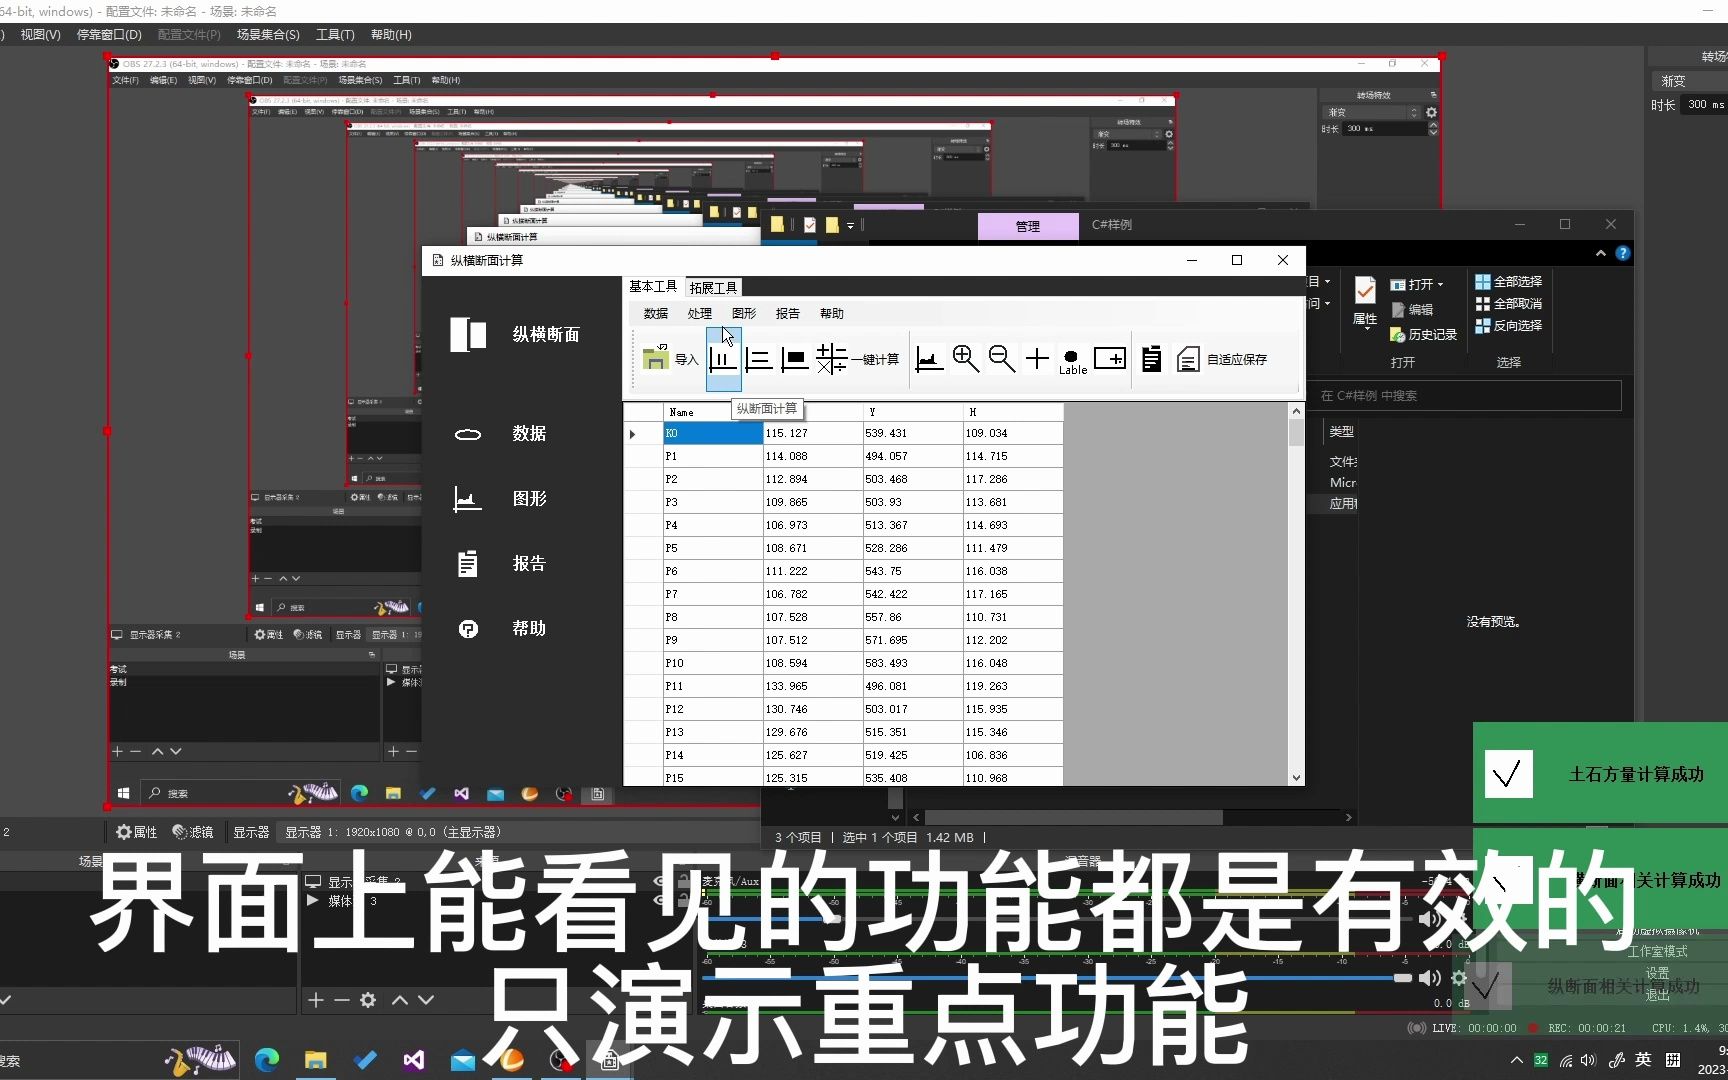Open the 图形 panel in the sidebar

(x=529, y=499)
